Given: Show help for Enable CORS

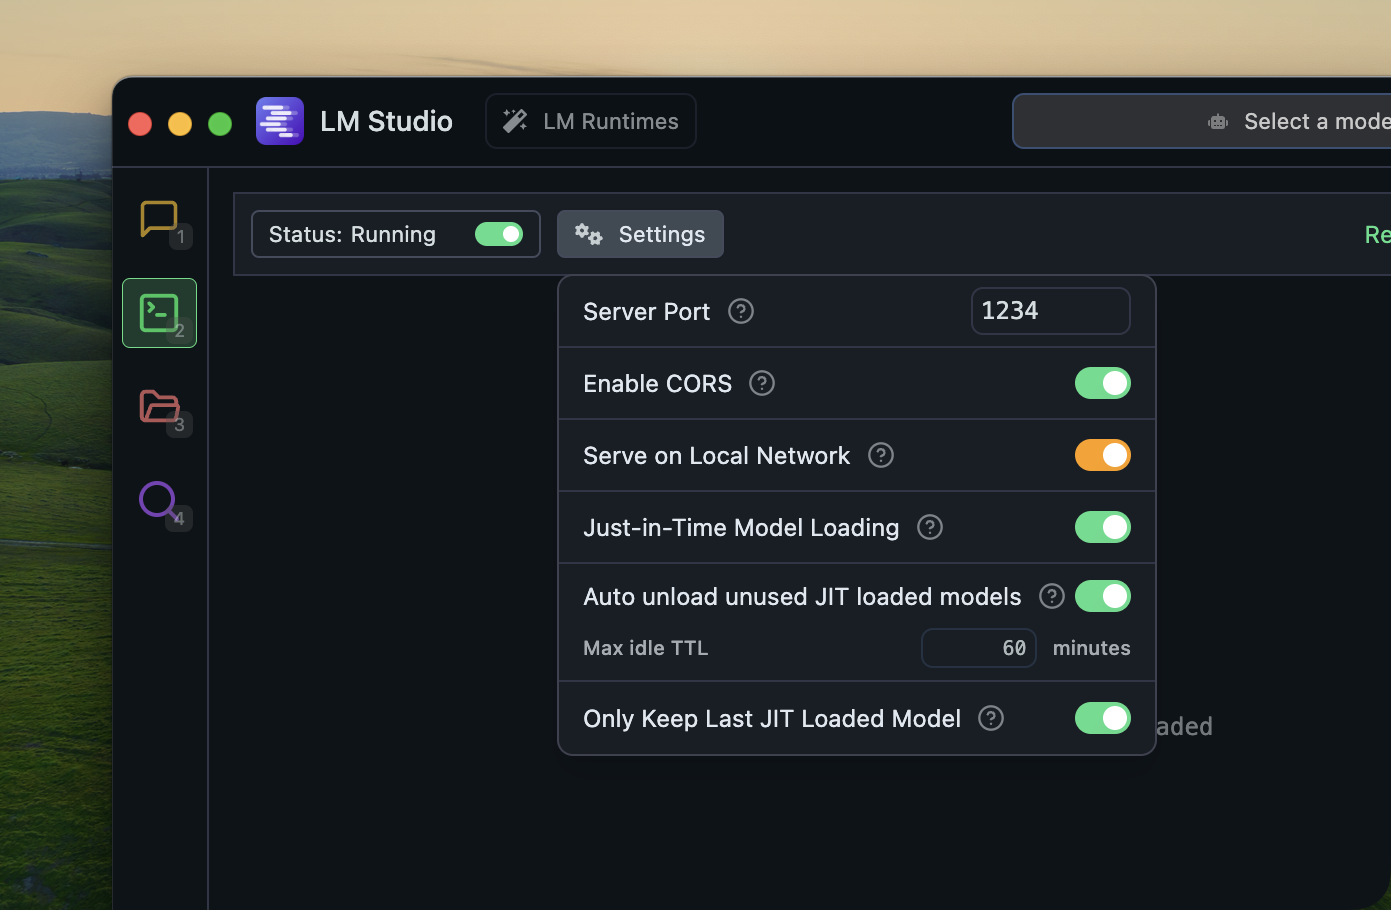Looking at the screenshot, I should pos(762,383).
